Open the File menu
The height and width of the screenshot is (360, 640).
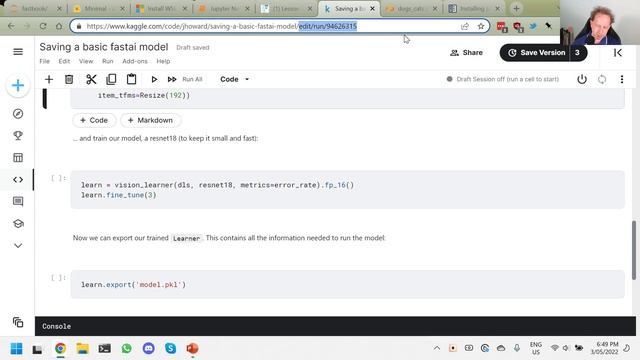coord(44,61)
